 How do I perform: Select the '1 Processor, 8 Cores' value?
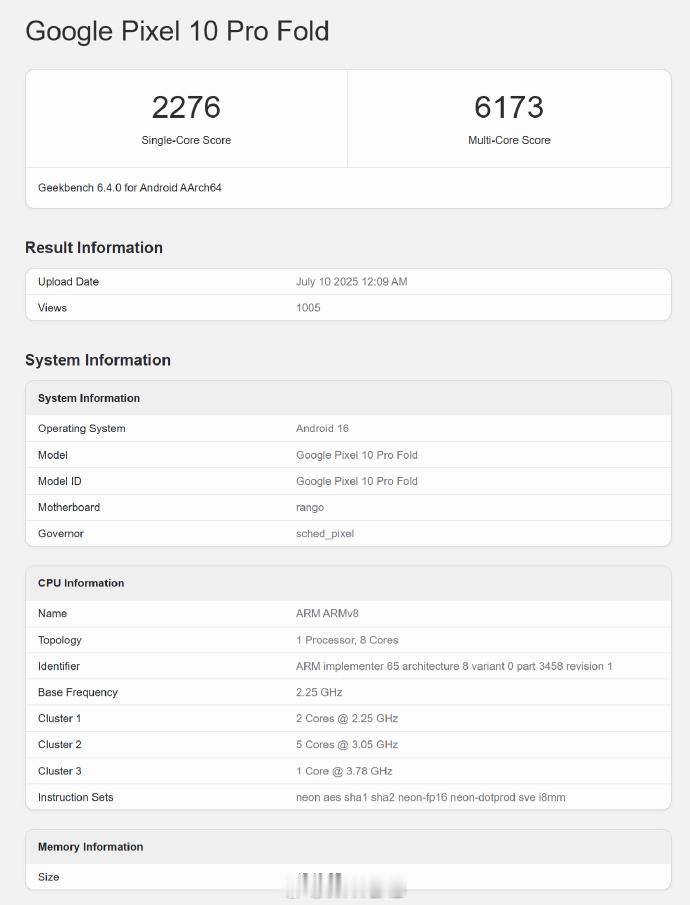(347, 640)
